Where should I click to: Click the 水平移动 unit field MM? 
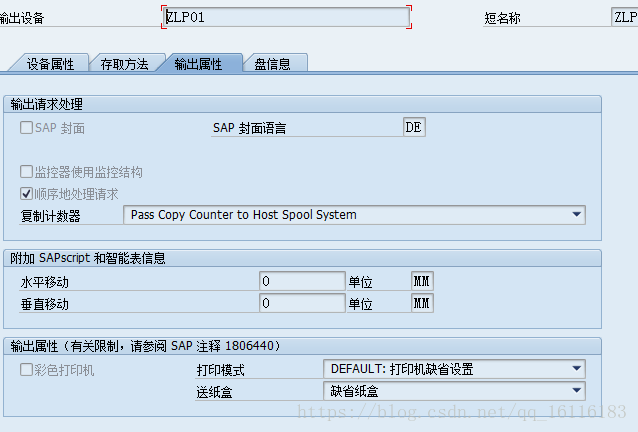(x=422, y=281)
